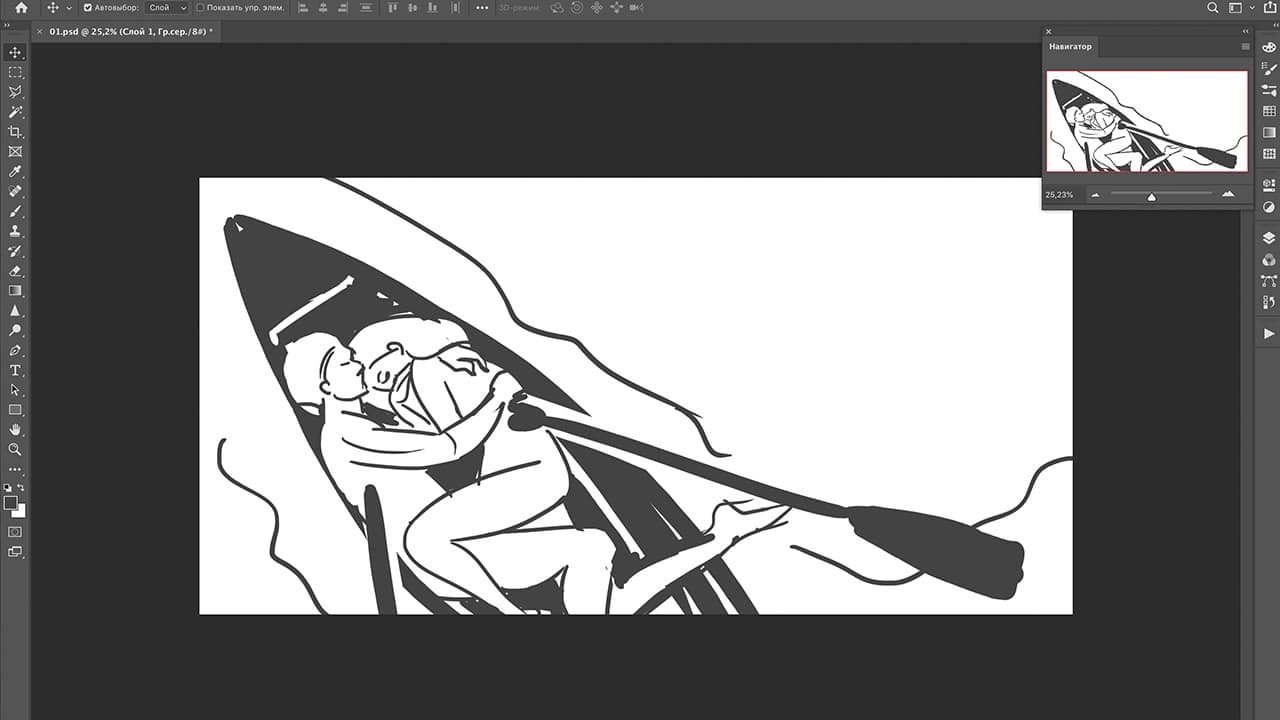The image size is (1280, 720).
Task: Click the distribute horizontally button in options bar
Action: 366,7
